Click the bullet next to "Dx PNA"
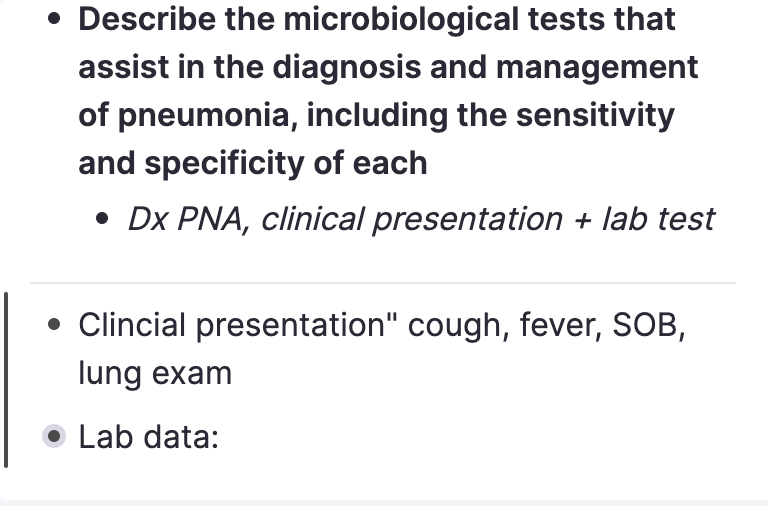768x506 pixels. (x=102, y=218)
